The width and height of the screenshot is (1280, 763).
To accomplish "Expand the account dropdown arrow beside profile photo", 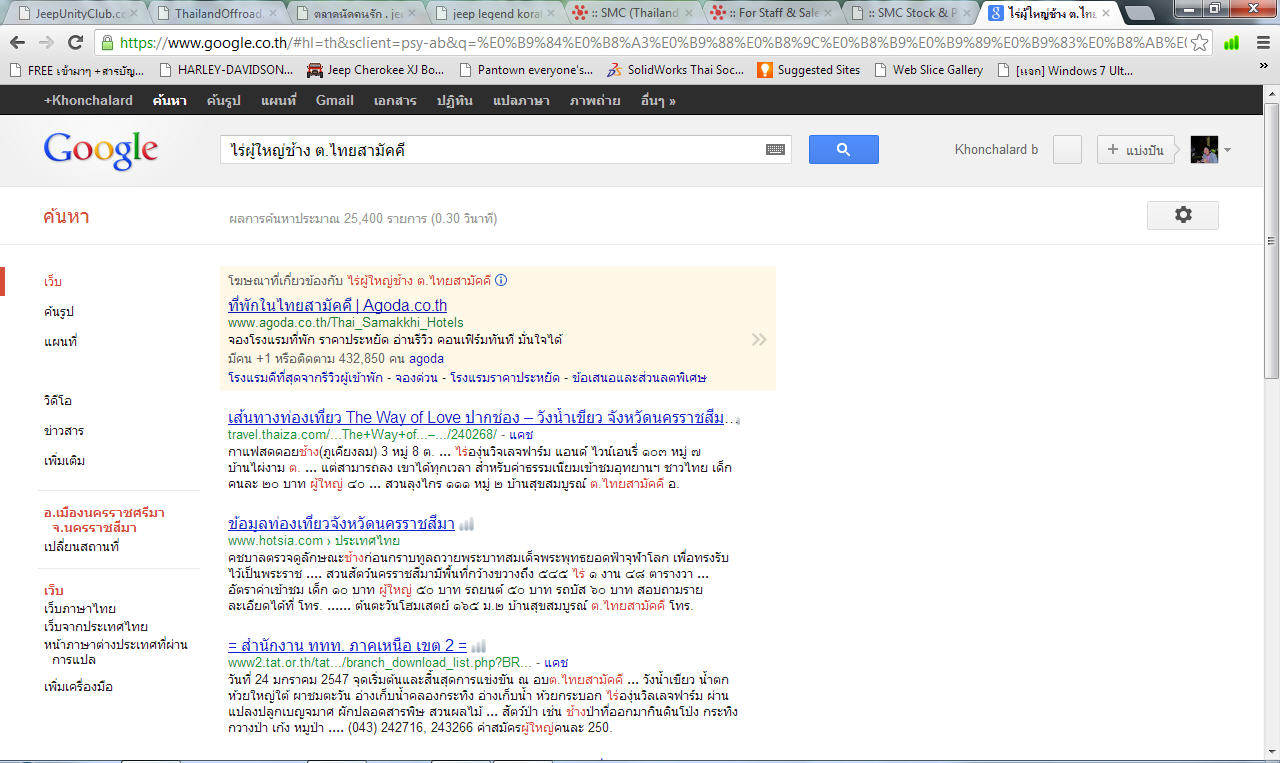I will [1227, 151].
